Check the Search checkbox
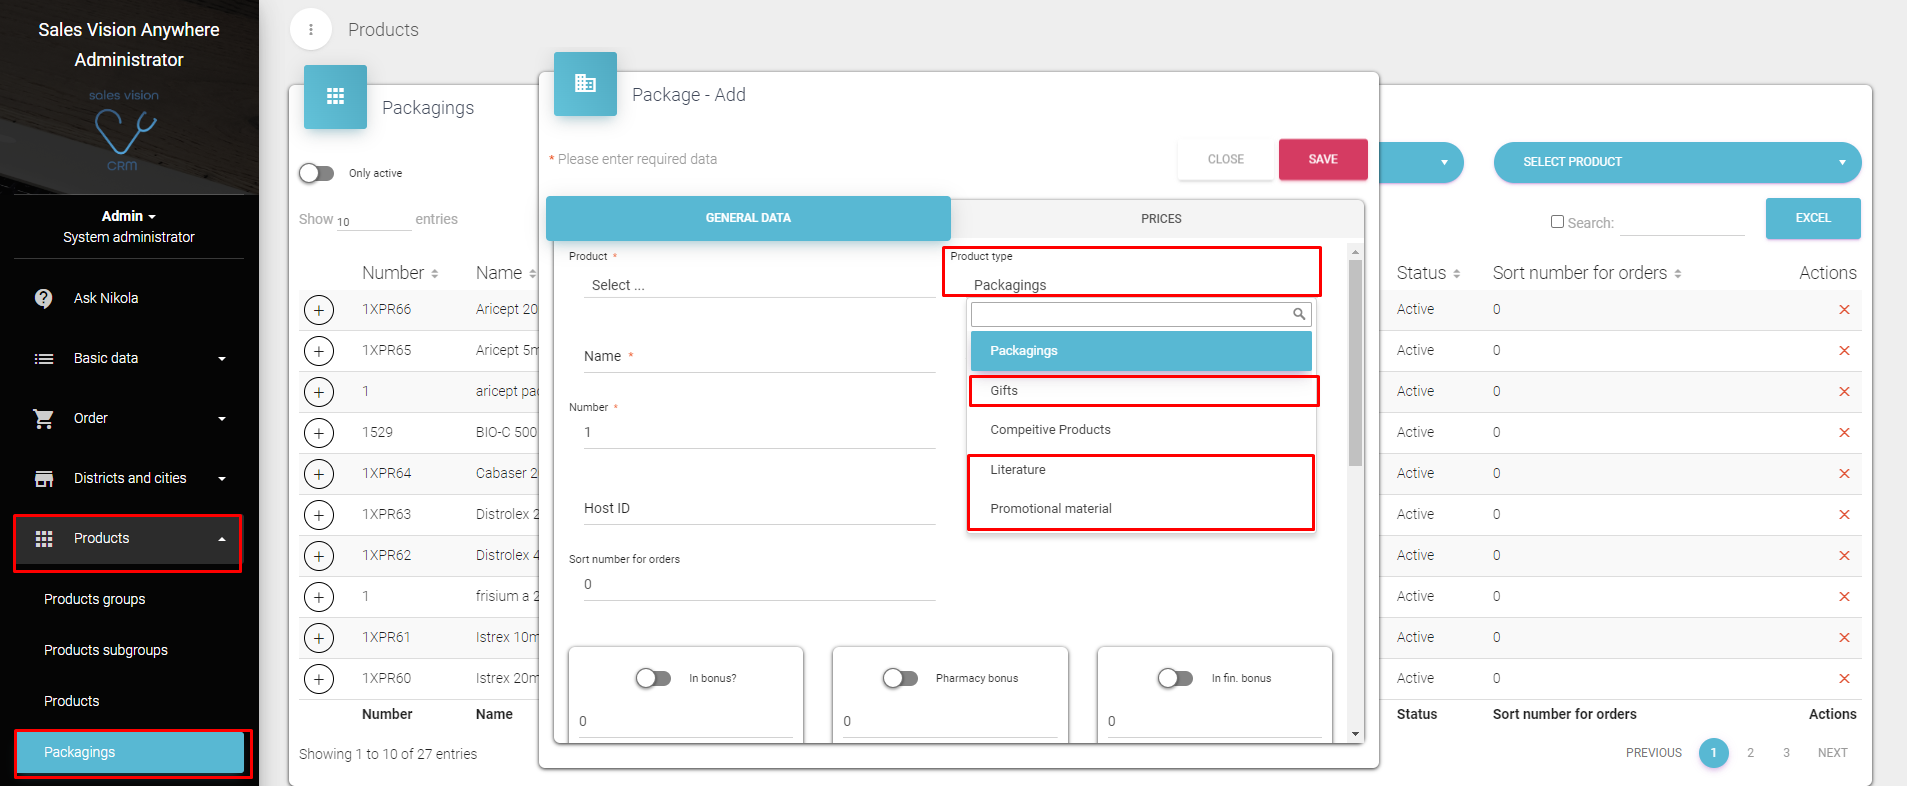This screenshot has width=1907, height=786. tap(1557, 222)
